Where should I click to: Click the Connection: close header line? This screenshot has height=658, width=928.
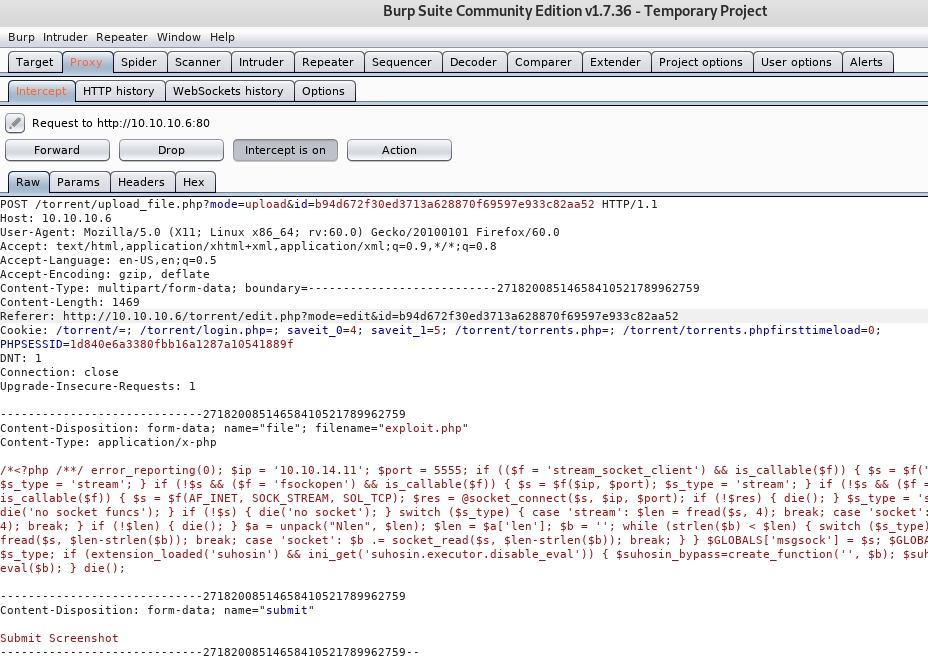(x=59, y=372)
